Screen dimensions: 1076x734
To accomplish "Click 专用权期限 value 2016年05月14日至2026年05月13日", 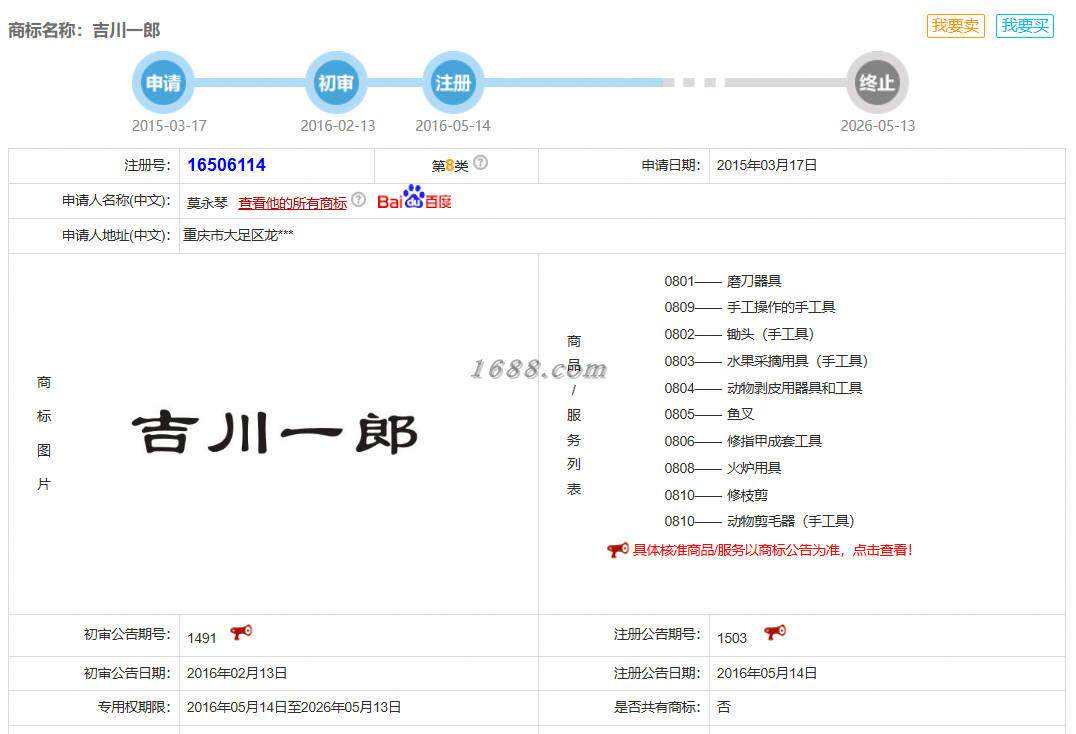I will (294, 707).
